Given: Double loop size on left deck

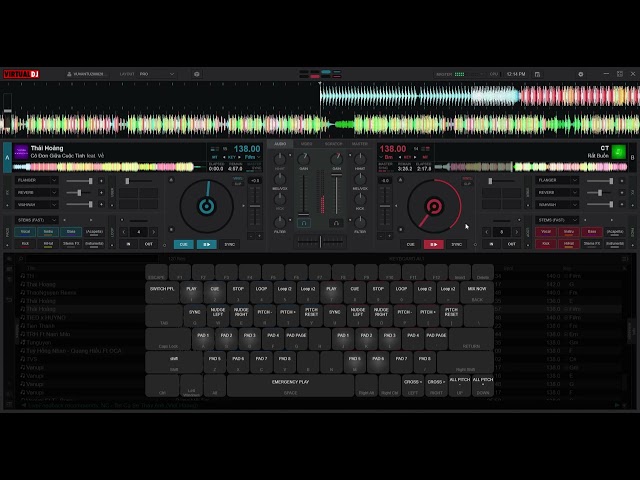Looking at the screenshot, I should pos(153,232).
